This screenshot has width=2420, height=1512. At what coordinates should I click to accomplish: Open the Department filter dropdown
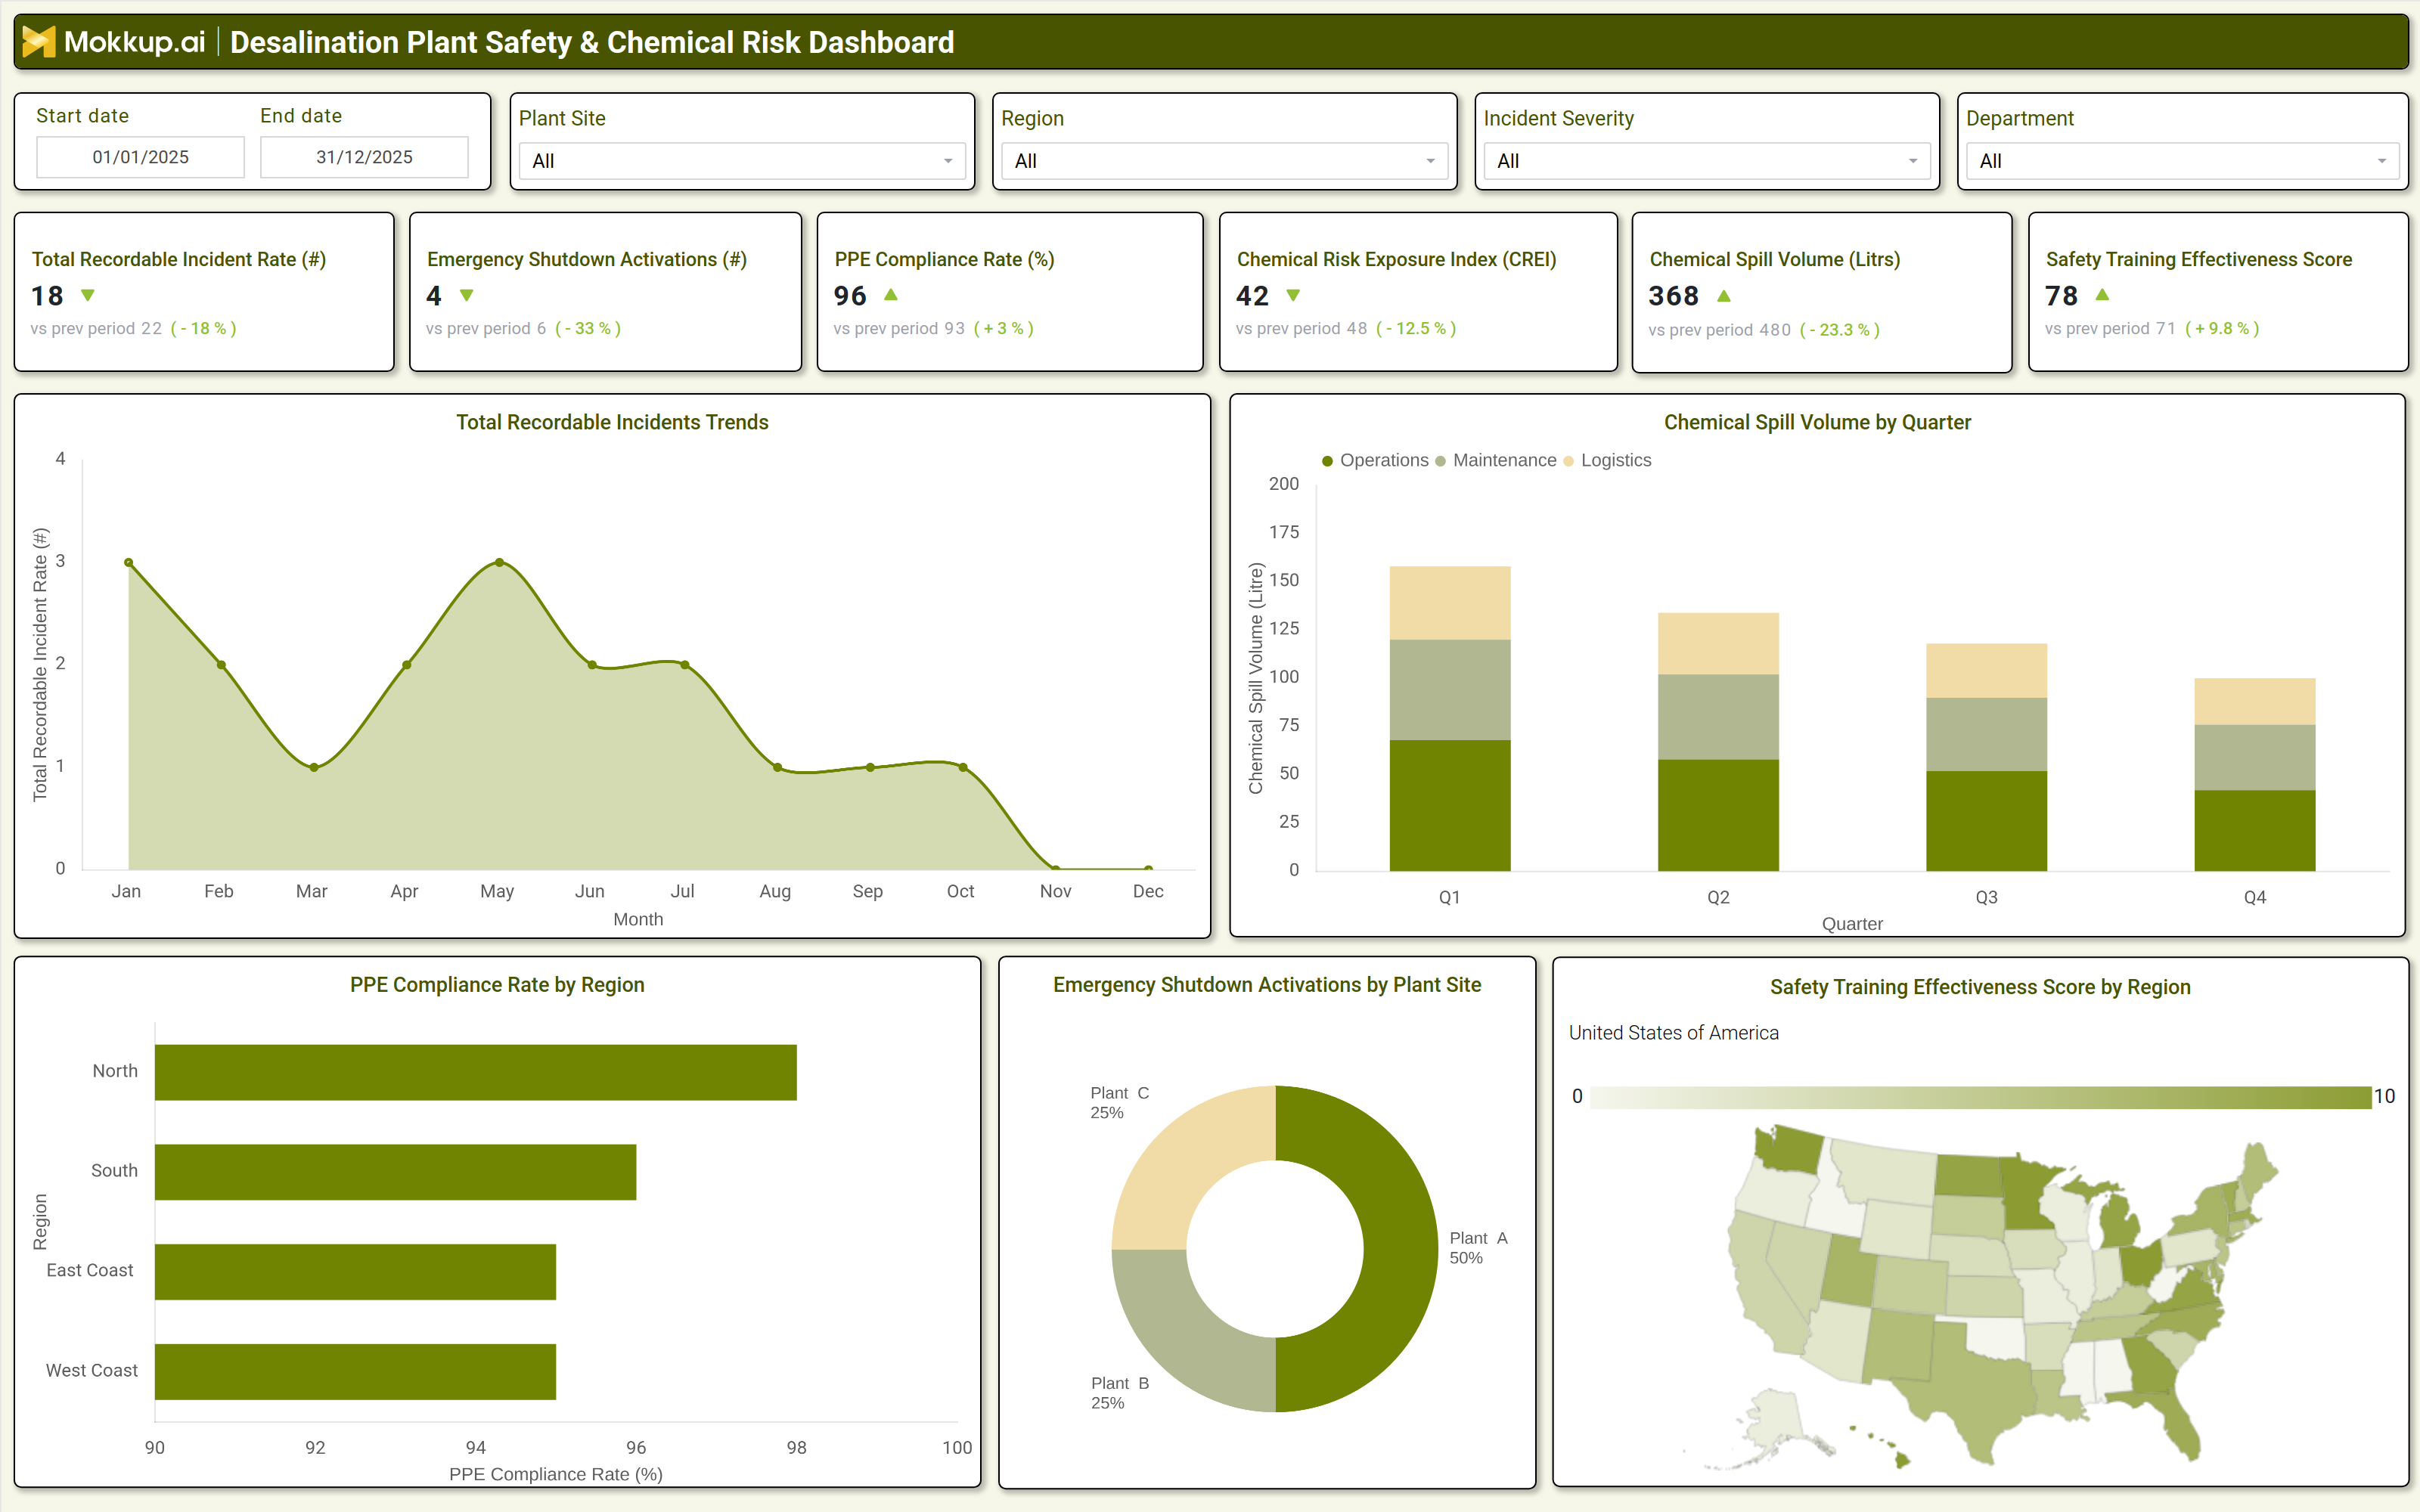pos(2182,161)
